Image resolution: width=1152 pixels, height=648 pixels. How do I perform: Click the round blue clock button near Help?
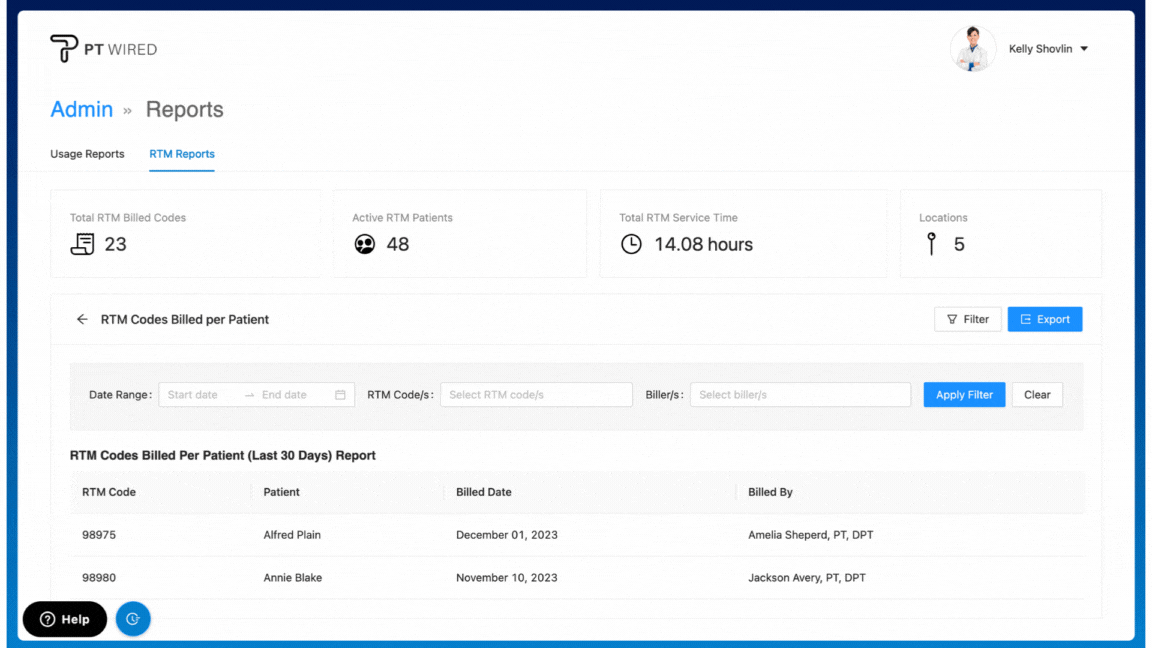click(x=133, y=619)
